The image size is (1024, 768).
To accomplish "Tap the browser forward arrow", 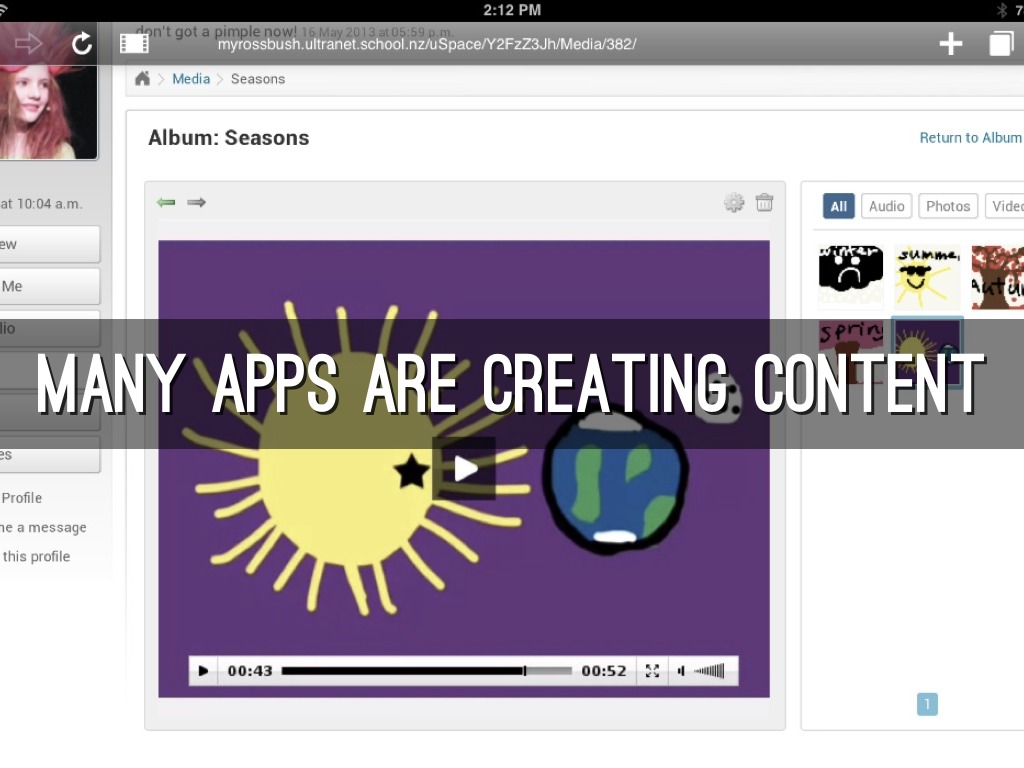I will (x=28, y=43).
